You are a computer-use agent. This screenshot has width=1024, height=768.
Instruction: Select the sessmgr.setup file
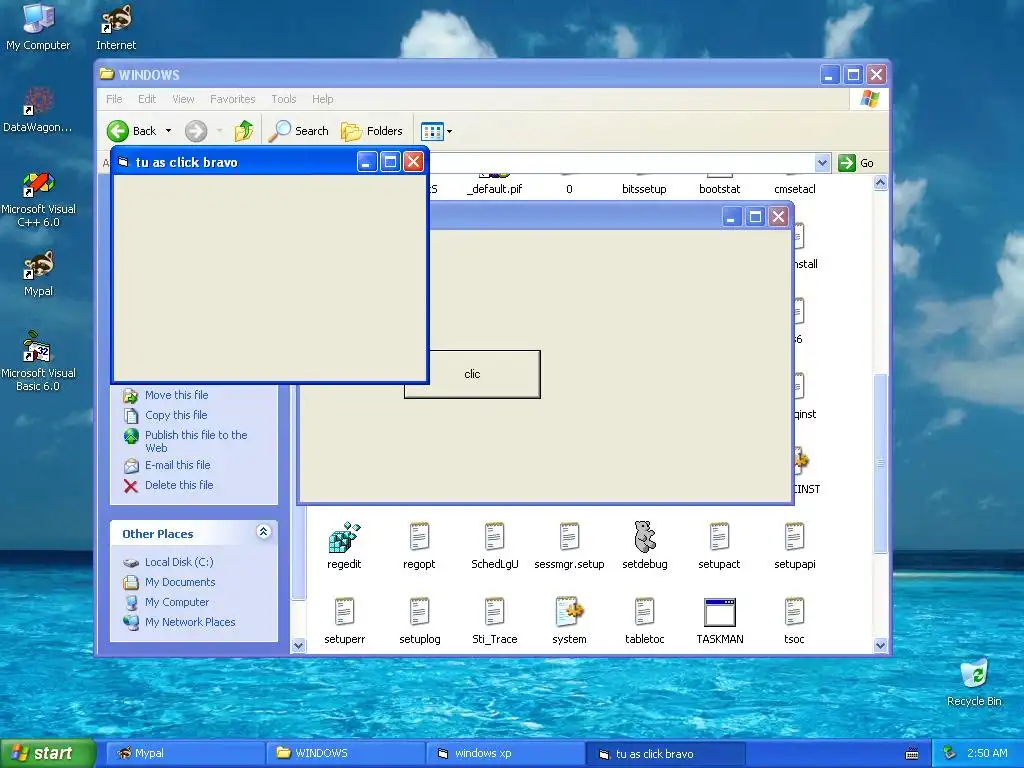569,545
